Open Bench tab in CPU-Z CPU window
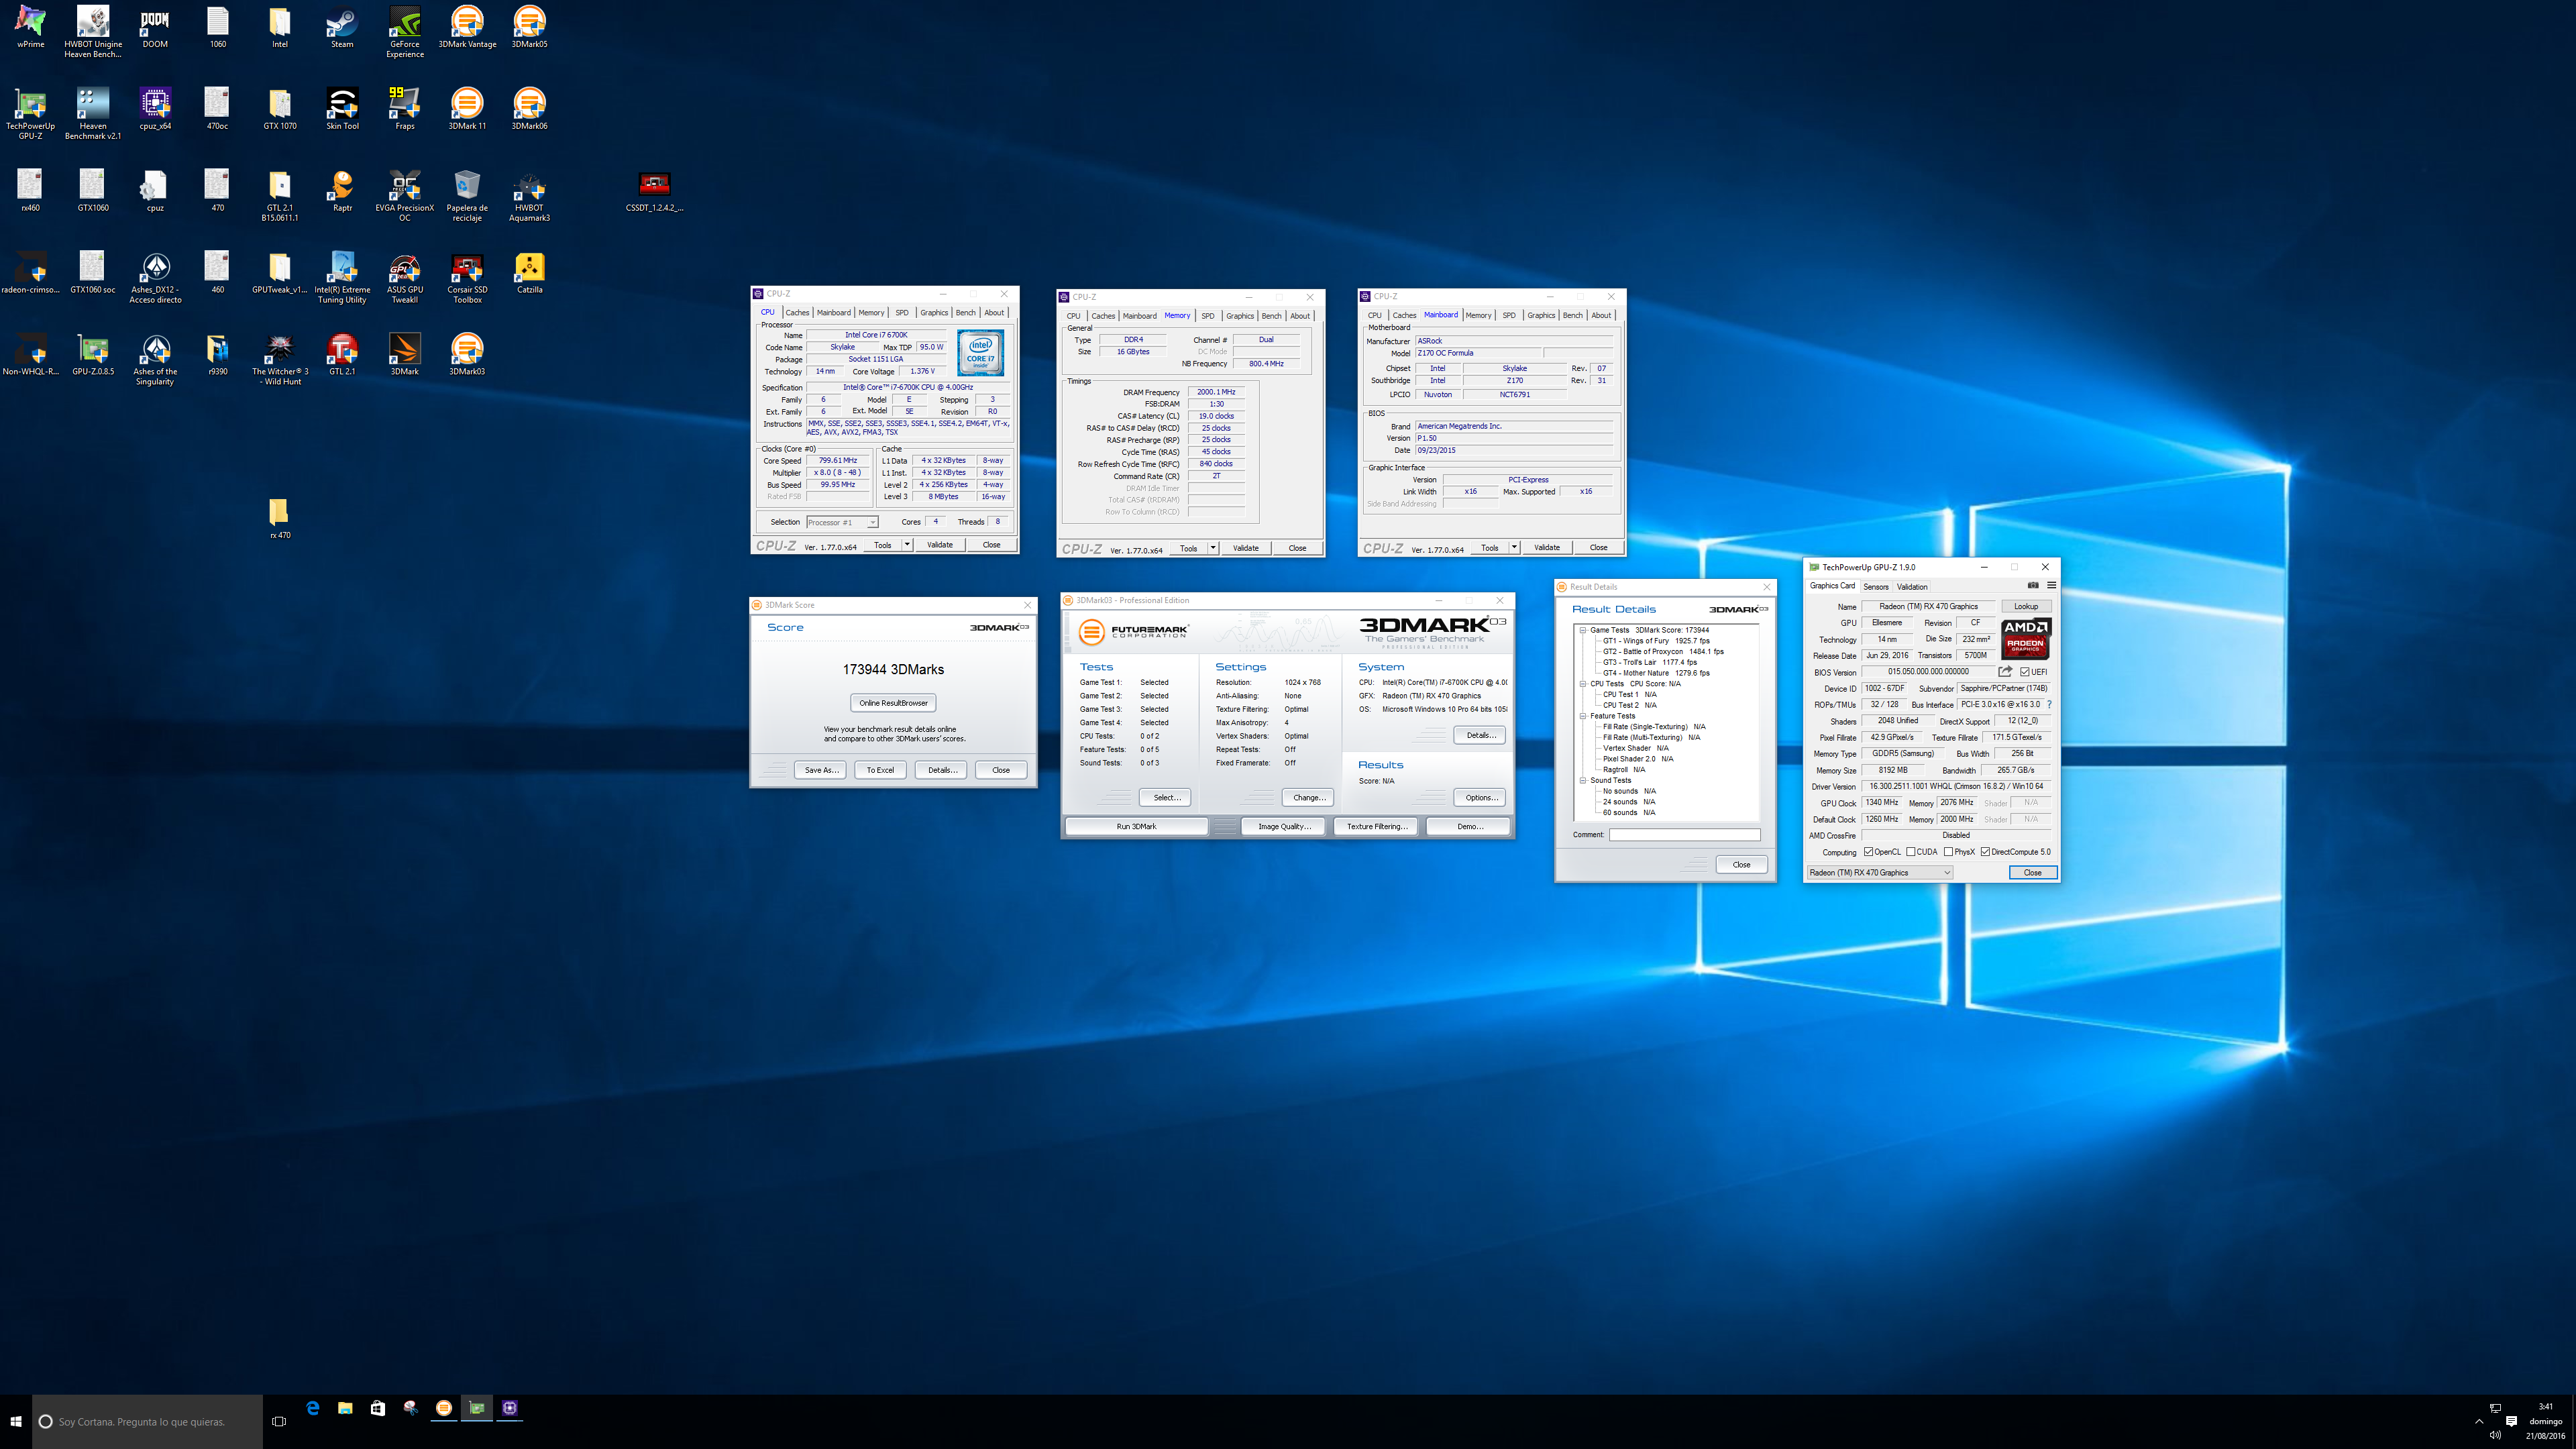This screenshot has height=1449, width=2576. pos(965,313)
